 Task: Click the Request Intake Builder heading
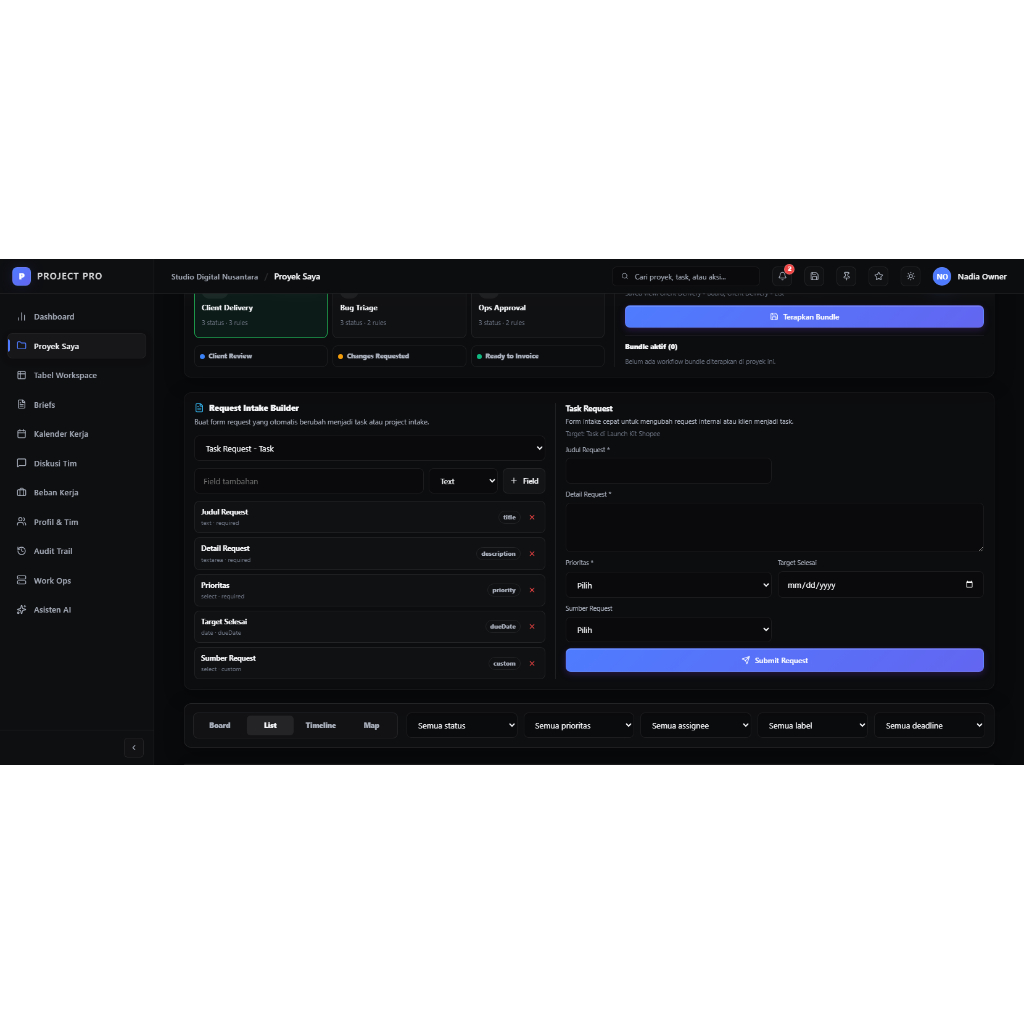[253, 408]
